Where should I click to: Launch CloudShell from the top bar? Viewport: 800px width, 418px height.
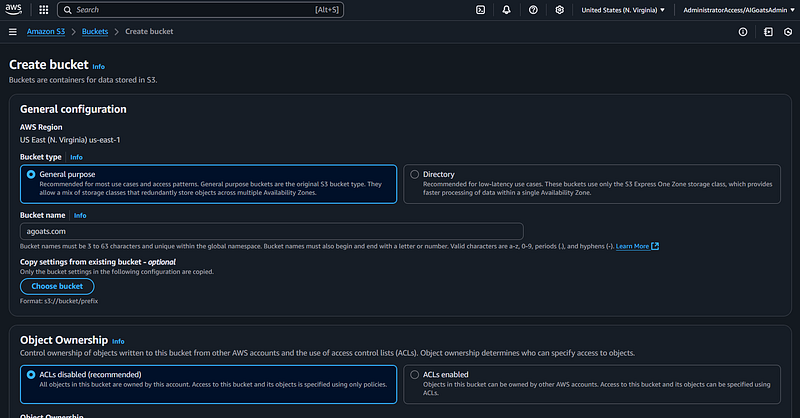click(481, 10)
